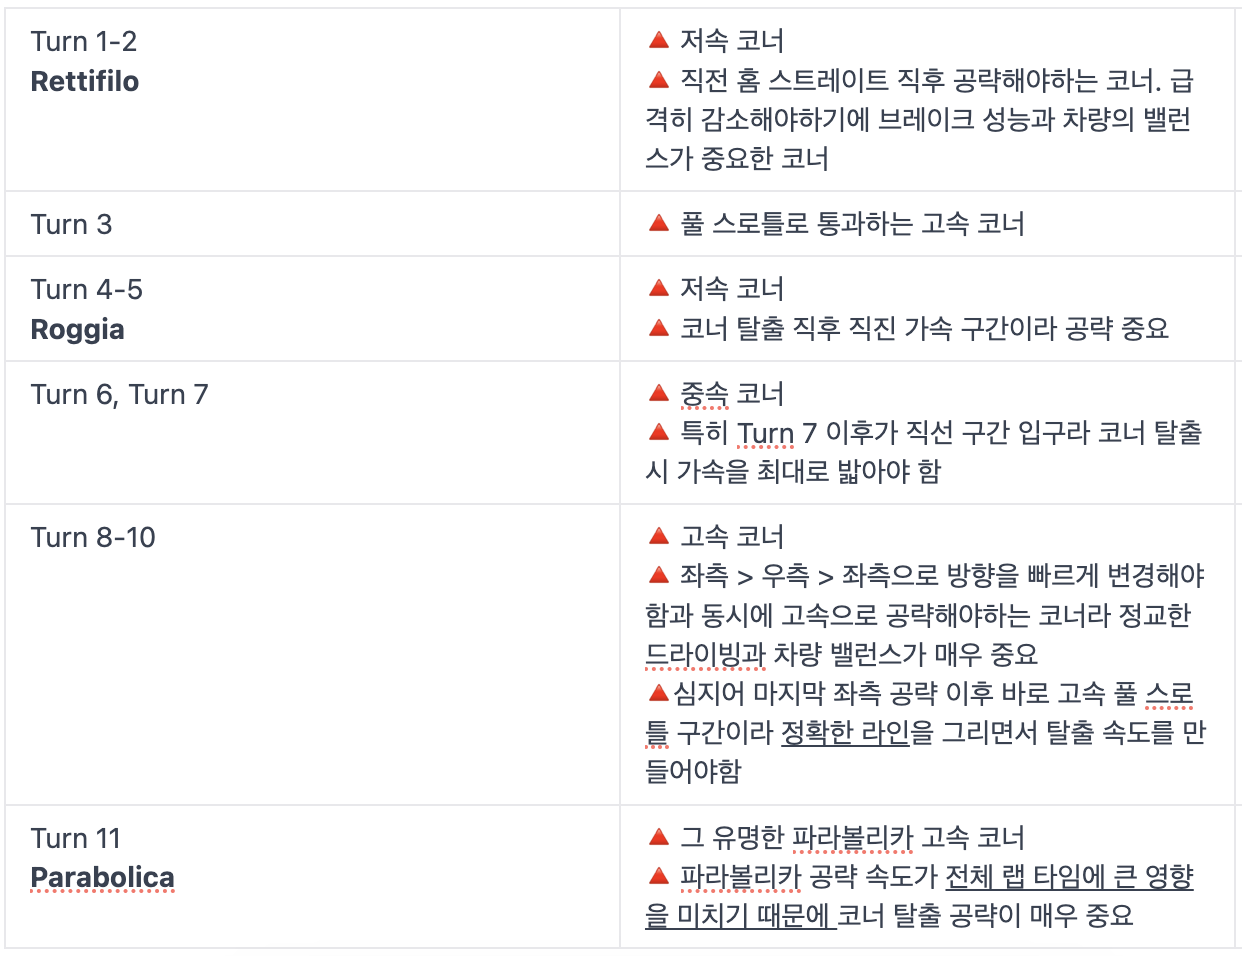Click the underlined text '정확한 라인'
Screen dimensions: 1242x956
pyautogui.click(x=845, y=733)
